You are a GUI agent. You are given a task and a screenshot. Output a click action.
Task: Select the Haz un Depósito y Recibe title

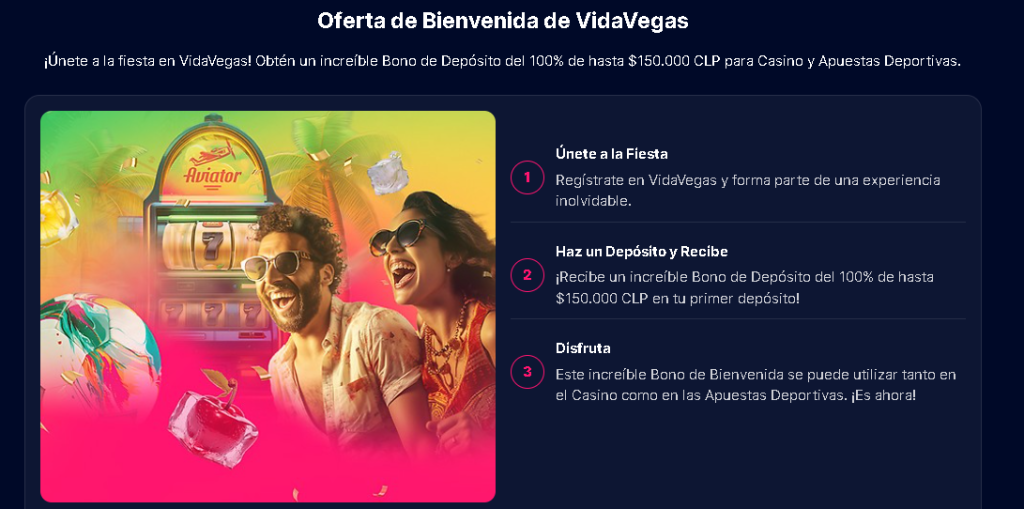(641, 252)
